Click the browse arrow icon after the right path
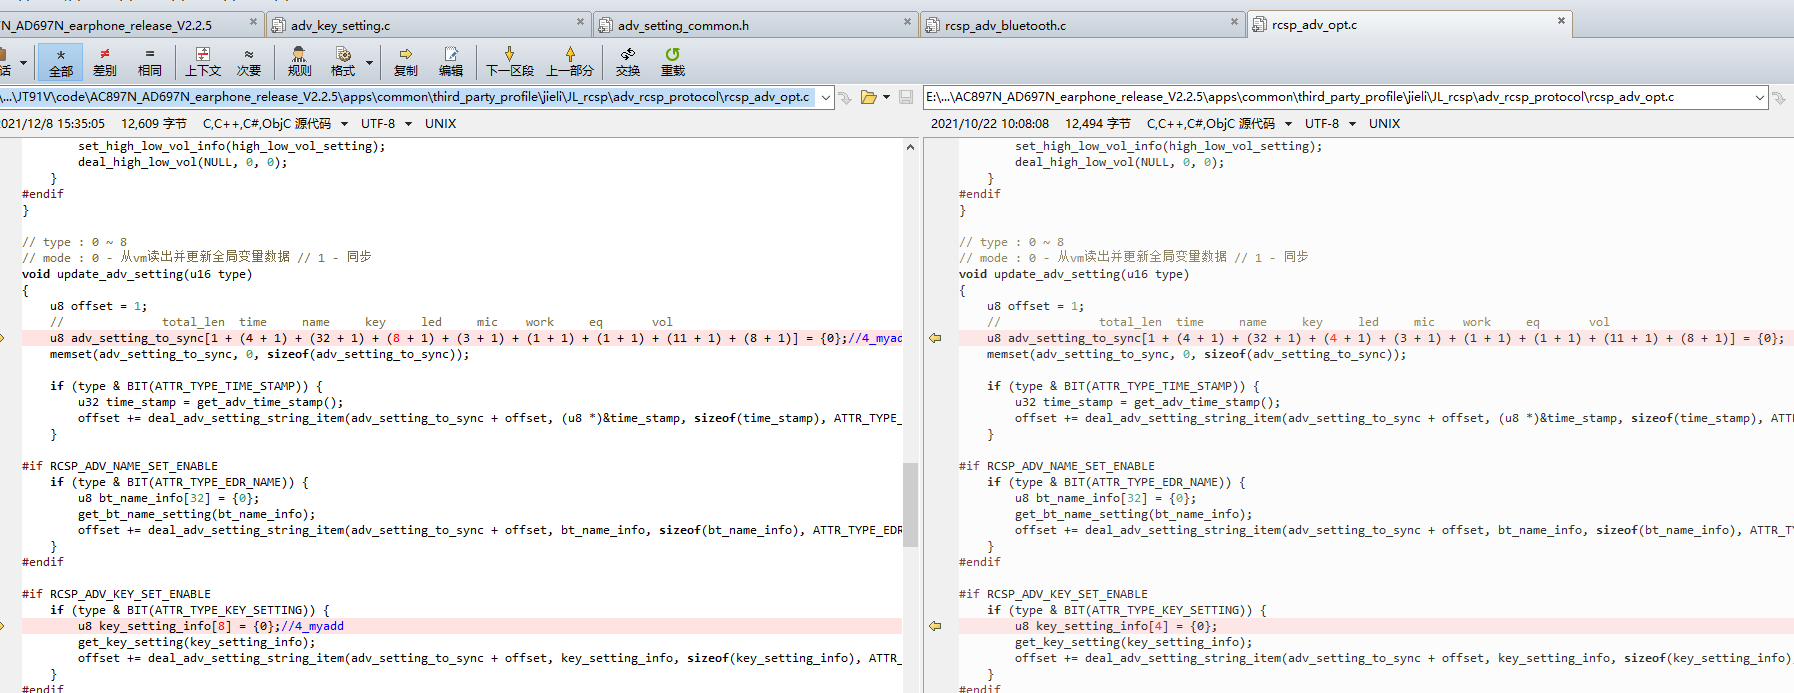Image resolution: width=1794 pixels, height=693 pixels. (x=1779, y=97)
